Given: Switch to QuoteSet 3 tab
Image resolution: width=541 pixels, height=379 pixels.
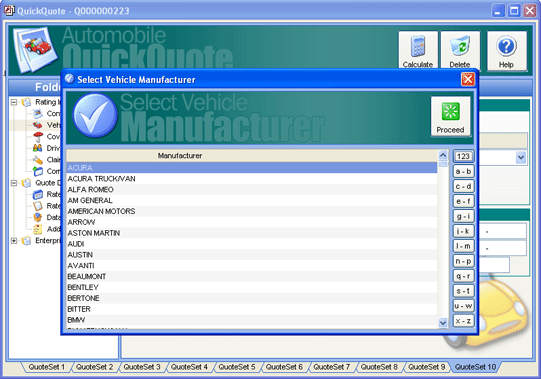Looking at the screenshot, I should point(142,367).
